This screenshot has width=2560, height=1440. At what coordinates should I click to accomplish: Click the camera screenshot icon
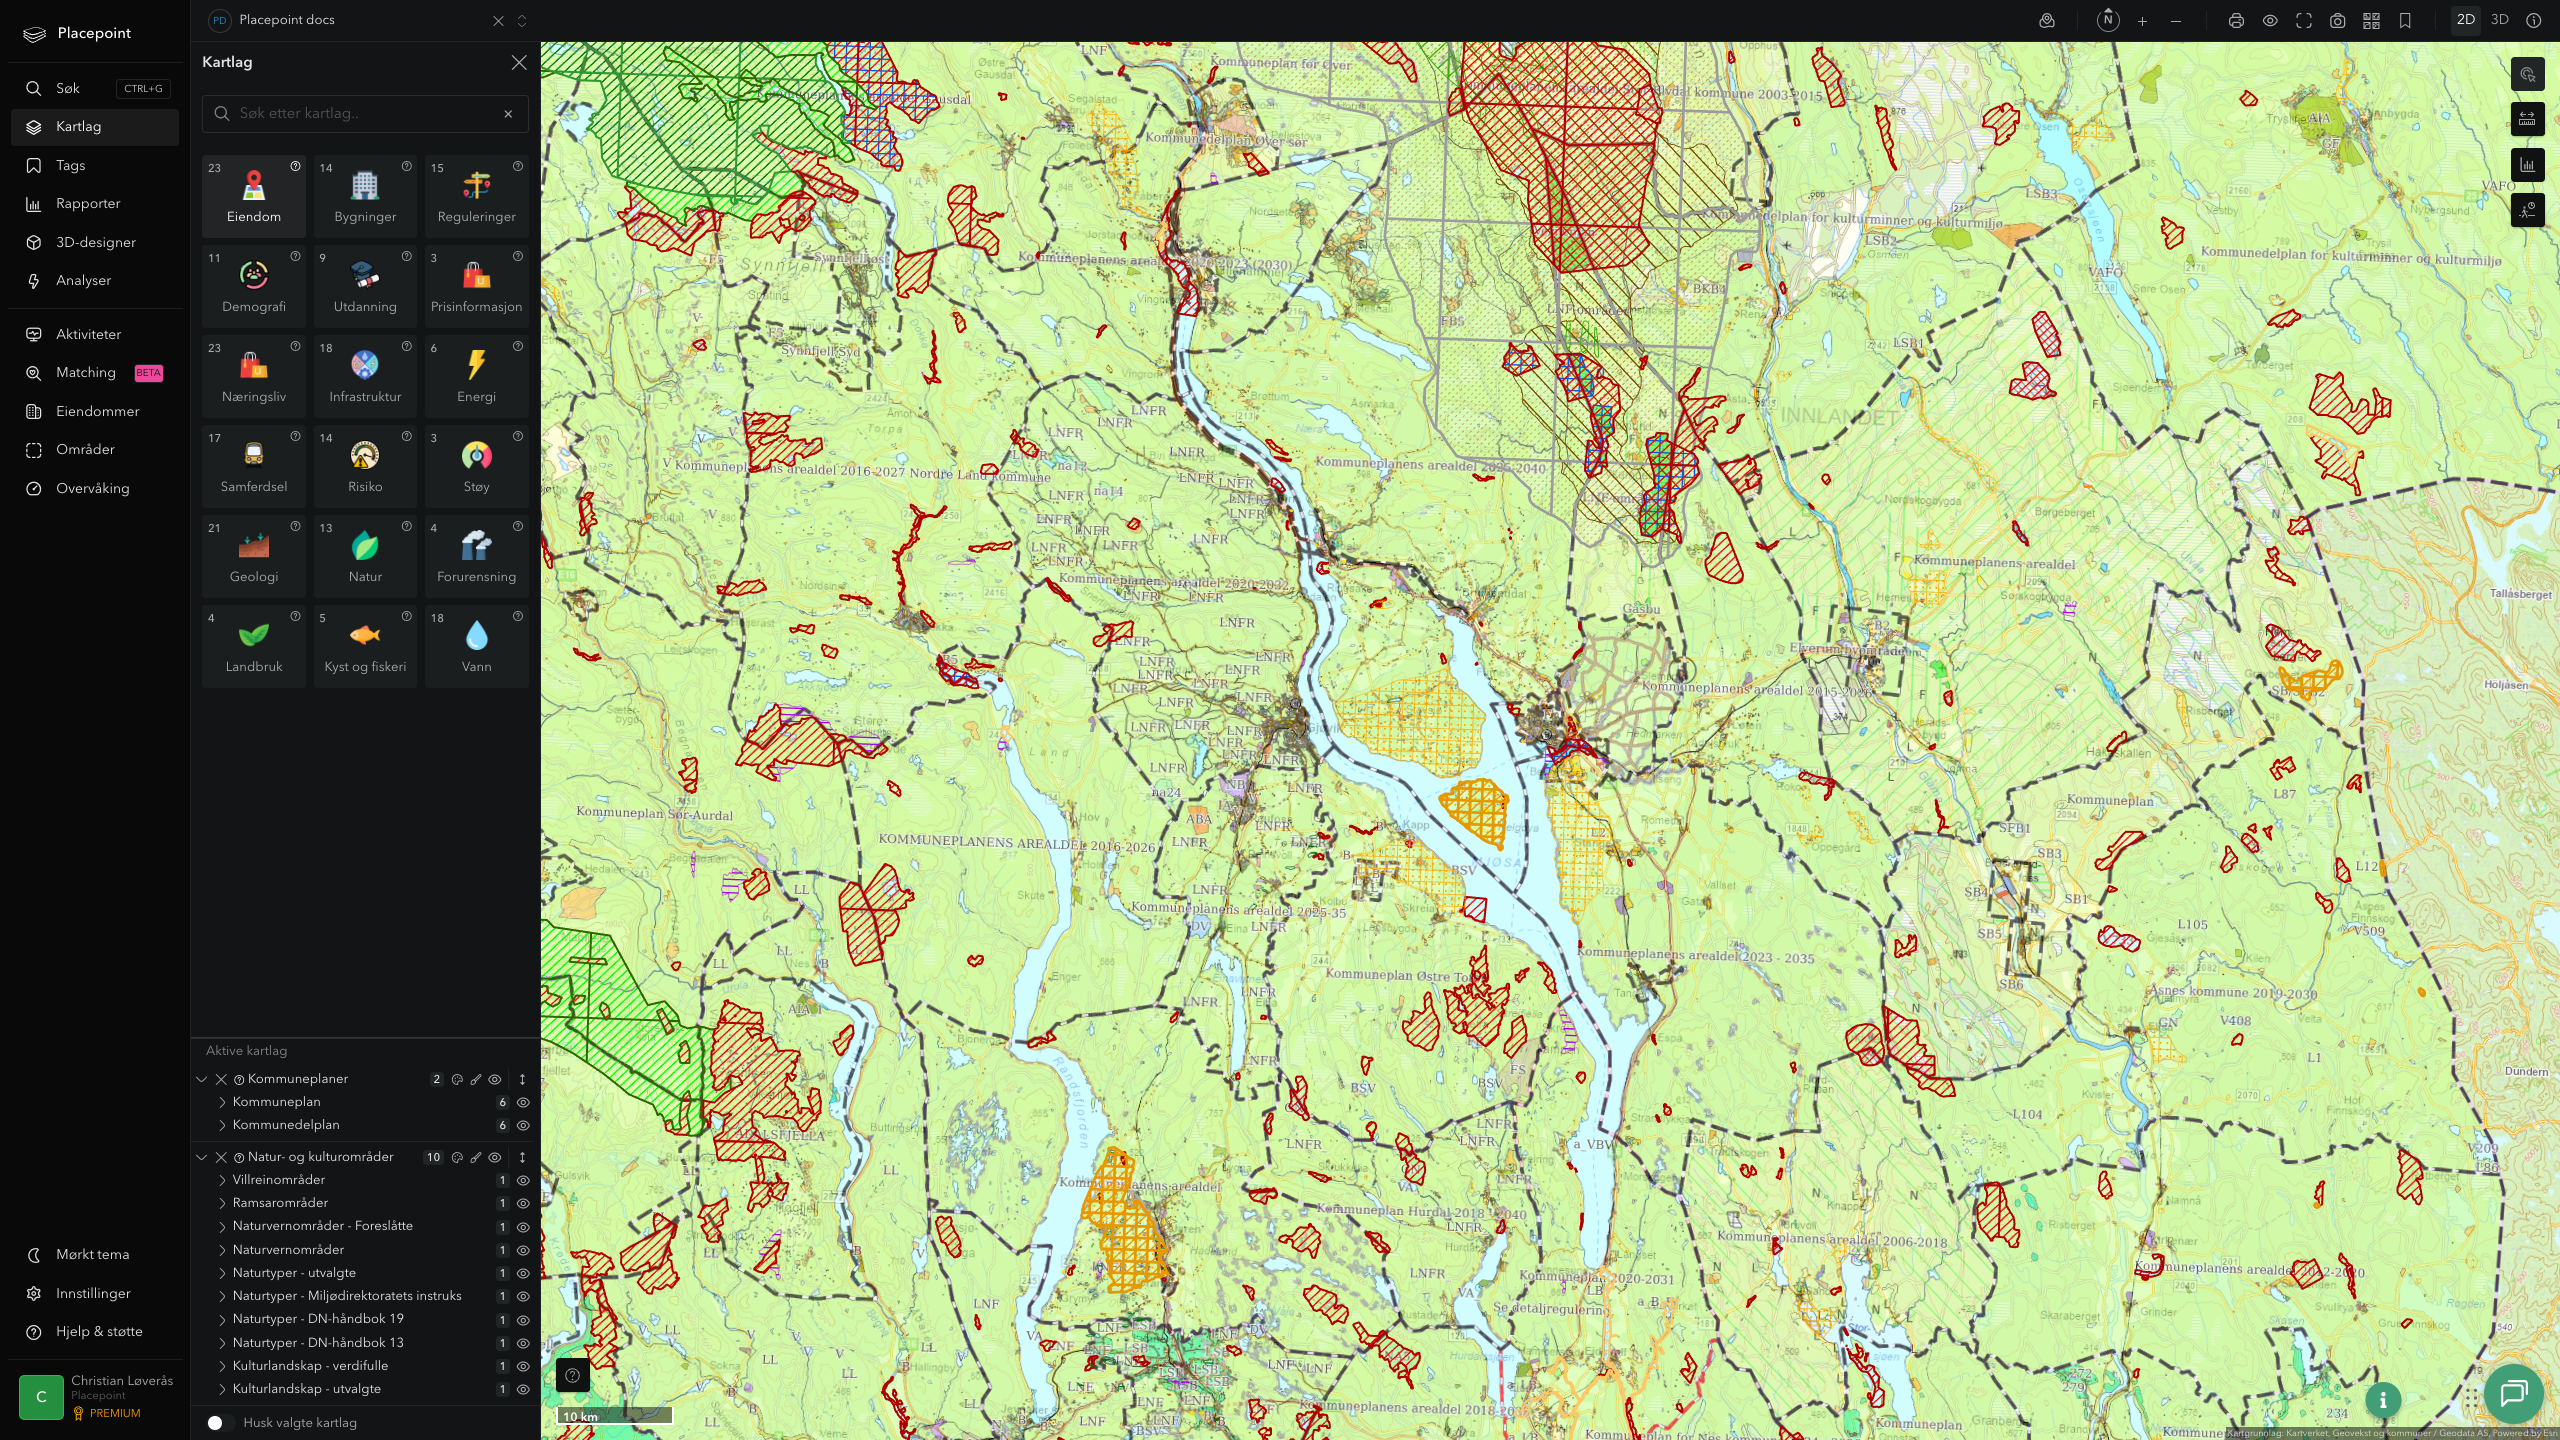coord(2338,21)
